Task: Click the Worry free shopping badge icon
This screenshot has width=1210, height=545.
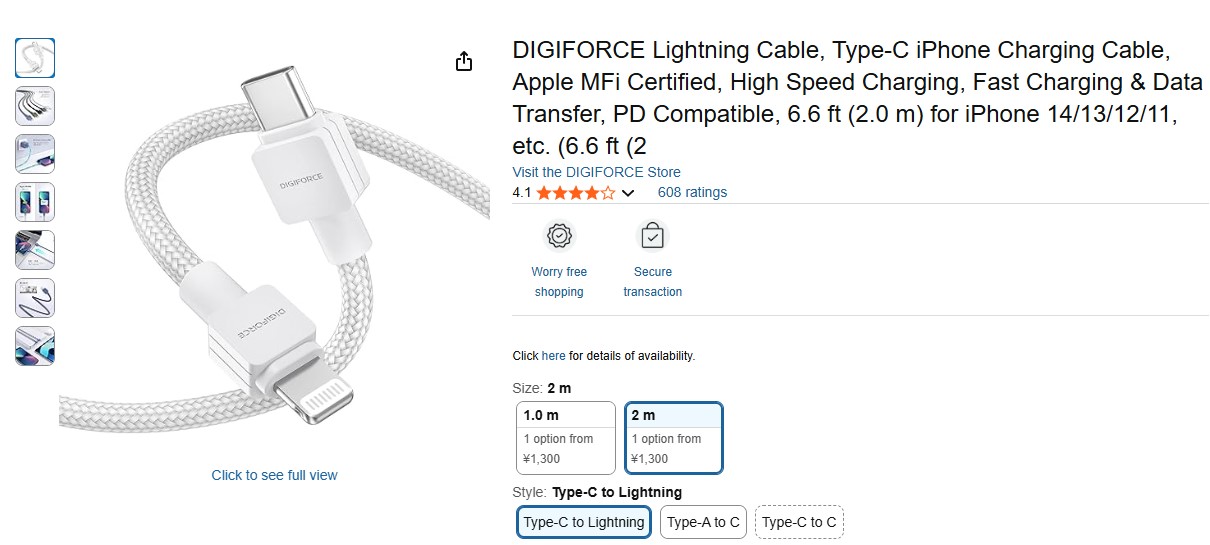Action: (559, 236)
